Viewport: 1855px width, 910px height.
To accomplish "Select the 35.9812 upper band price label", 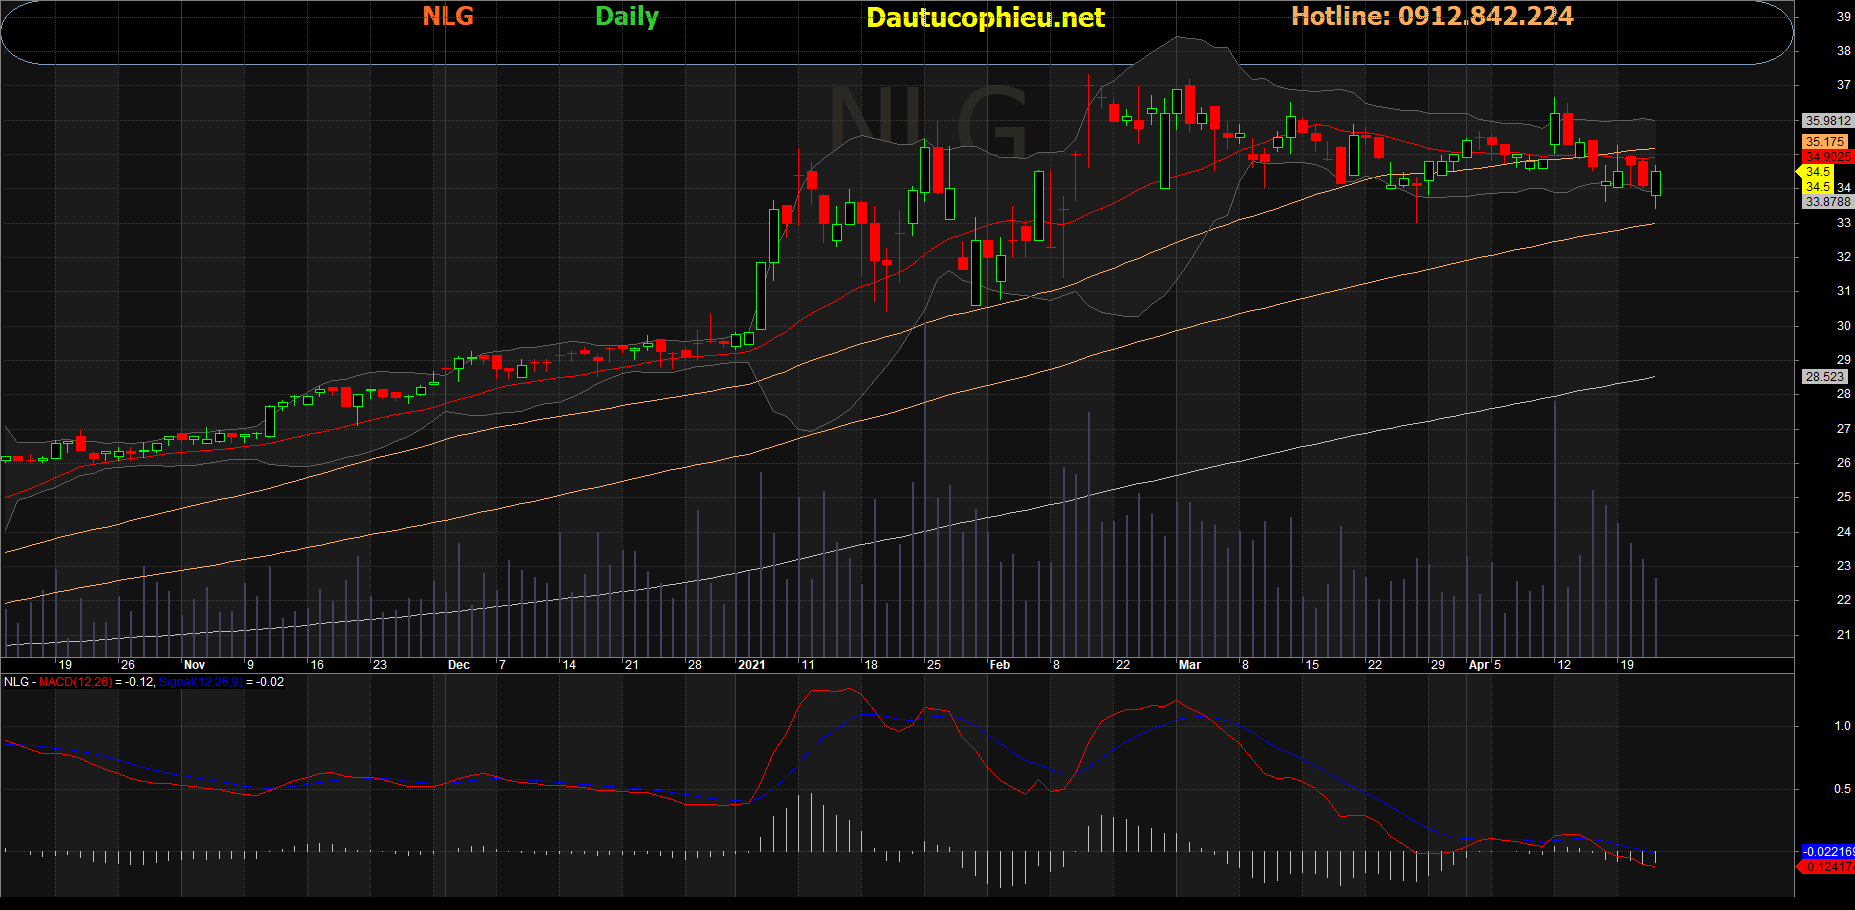I will (1827, 121).
